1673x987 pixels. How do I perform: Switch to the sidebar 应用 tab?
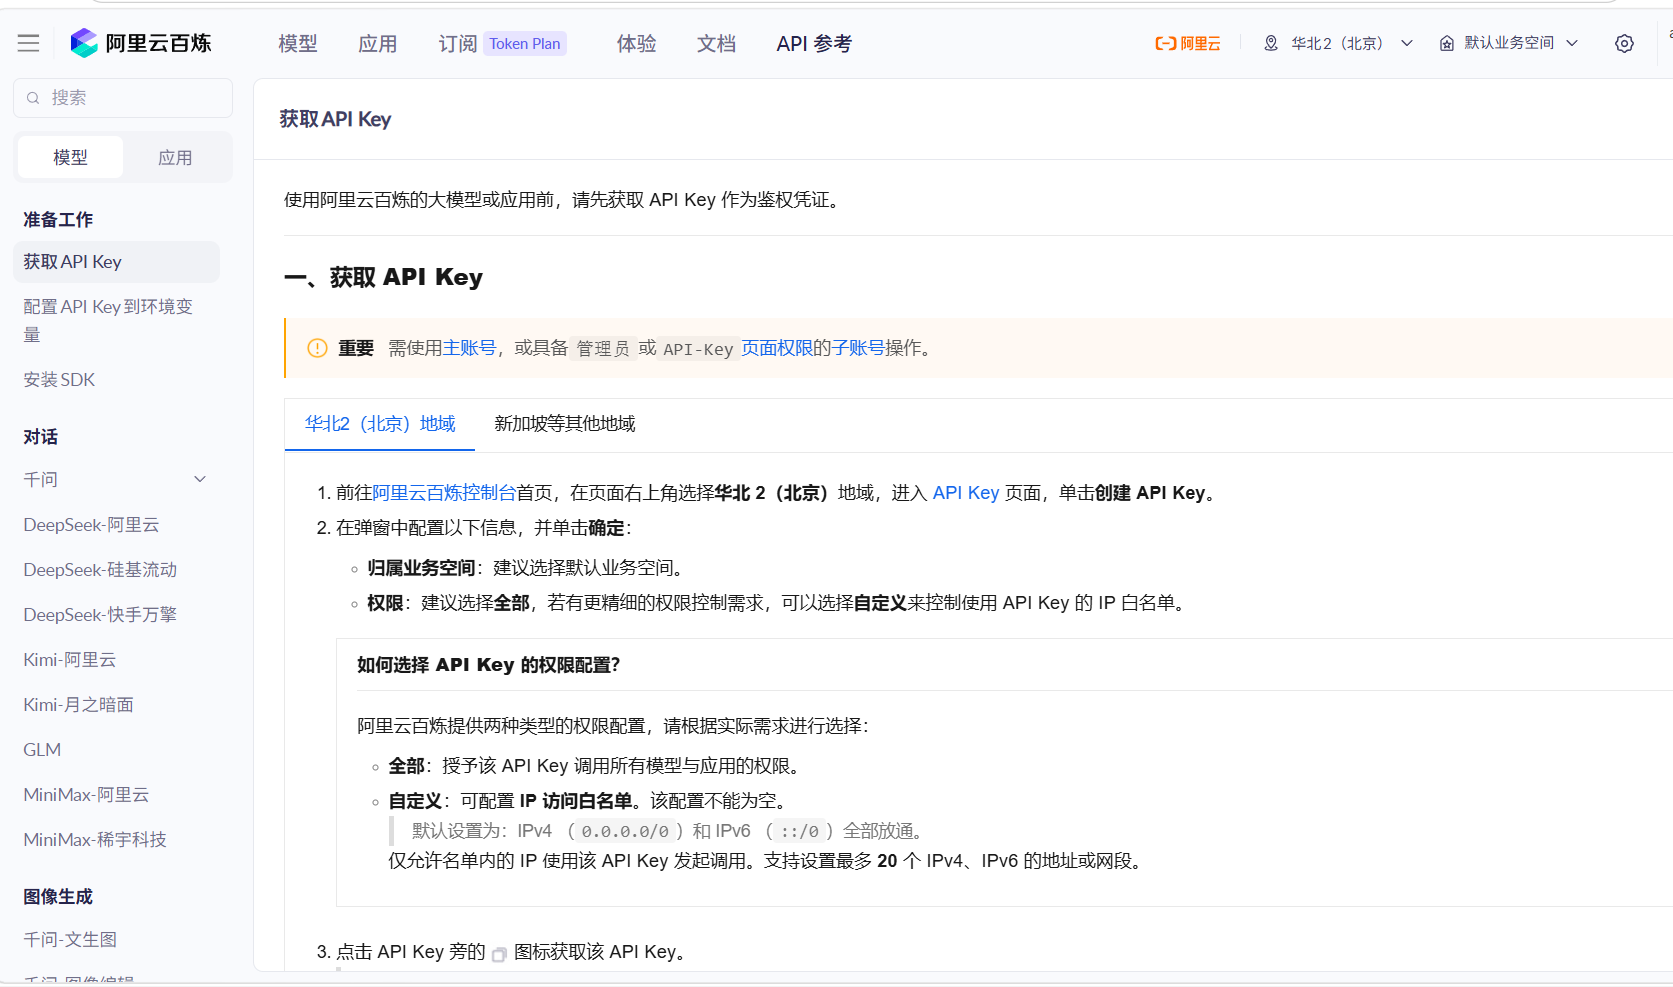(175, 157)
